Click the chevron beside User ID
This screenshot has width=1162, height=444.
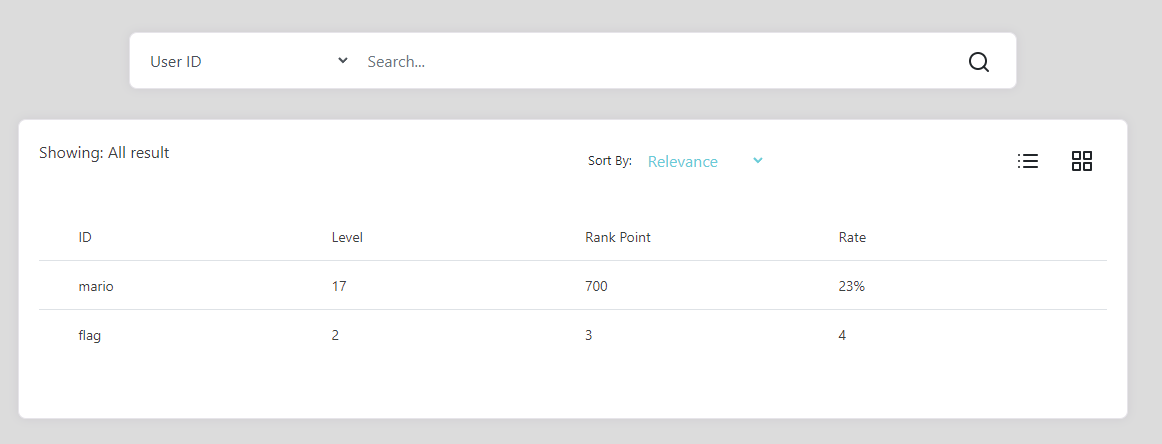pyautogui.click(x=342, y=61)
